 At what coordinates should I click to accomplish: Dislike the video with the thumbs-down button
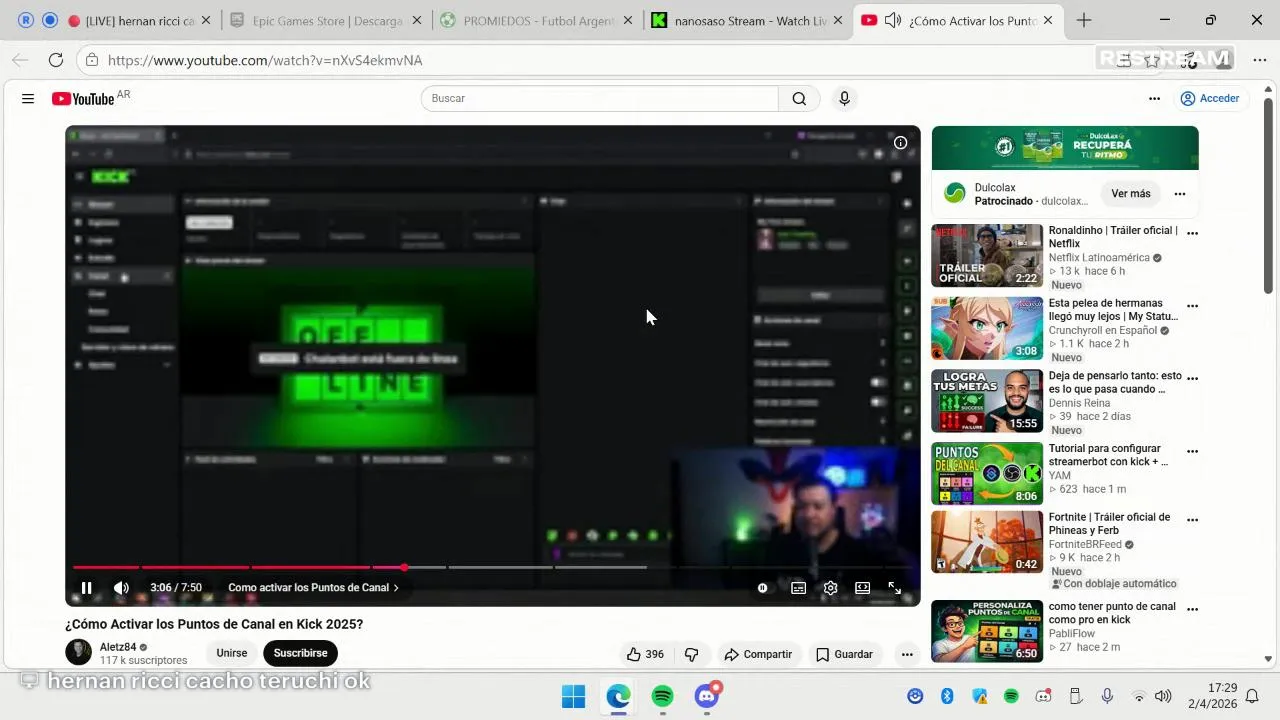pos(691,654)
